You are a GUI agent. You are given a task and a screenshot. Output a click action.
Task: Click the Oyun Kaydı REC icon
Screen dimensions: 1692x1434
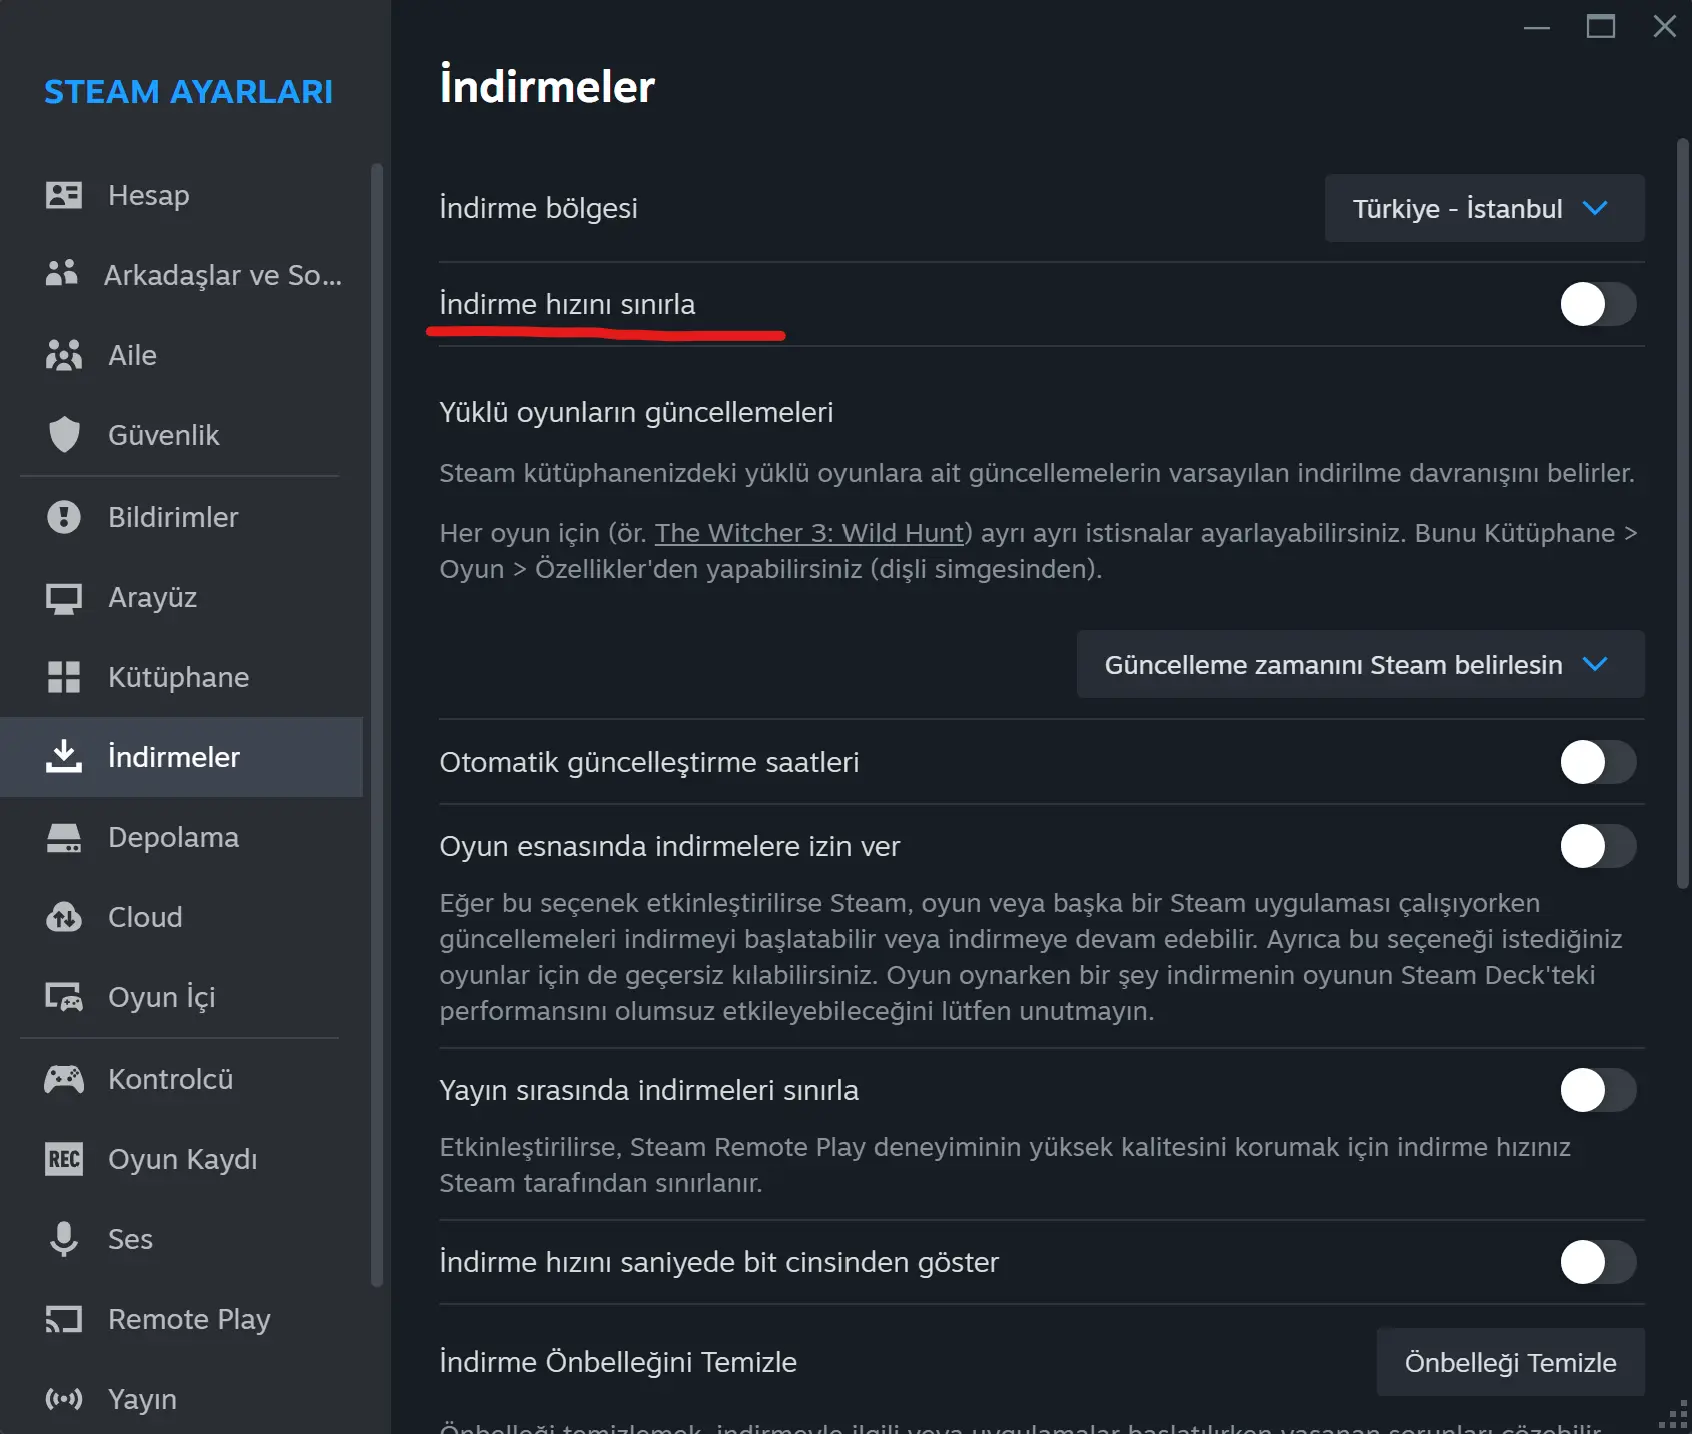[64, 1159]
